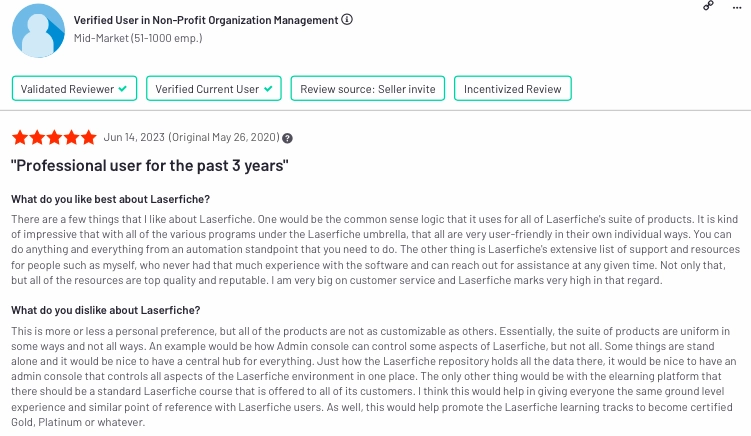Open review title Professional user for past 3 years
Image resolution: width=751 pixels, height=436 pixels.
(150, 166)
